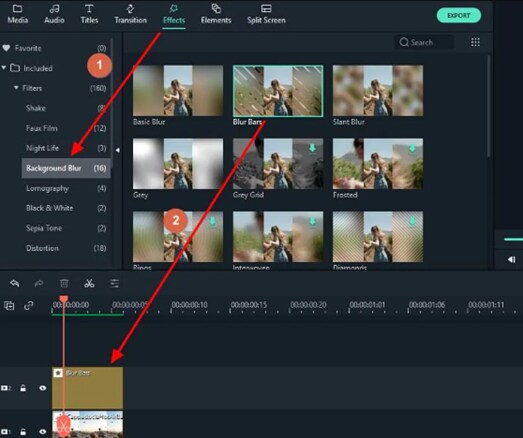
Task: Click the effects panel vertical scrollbar
Action: coord(489,106)
